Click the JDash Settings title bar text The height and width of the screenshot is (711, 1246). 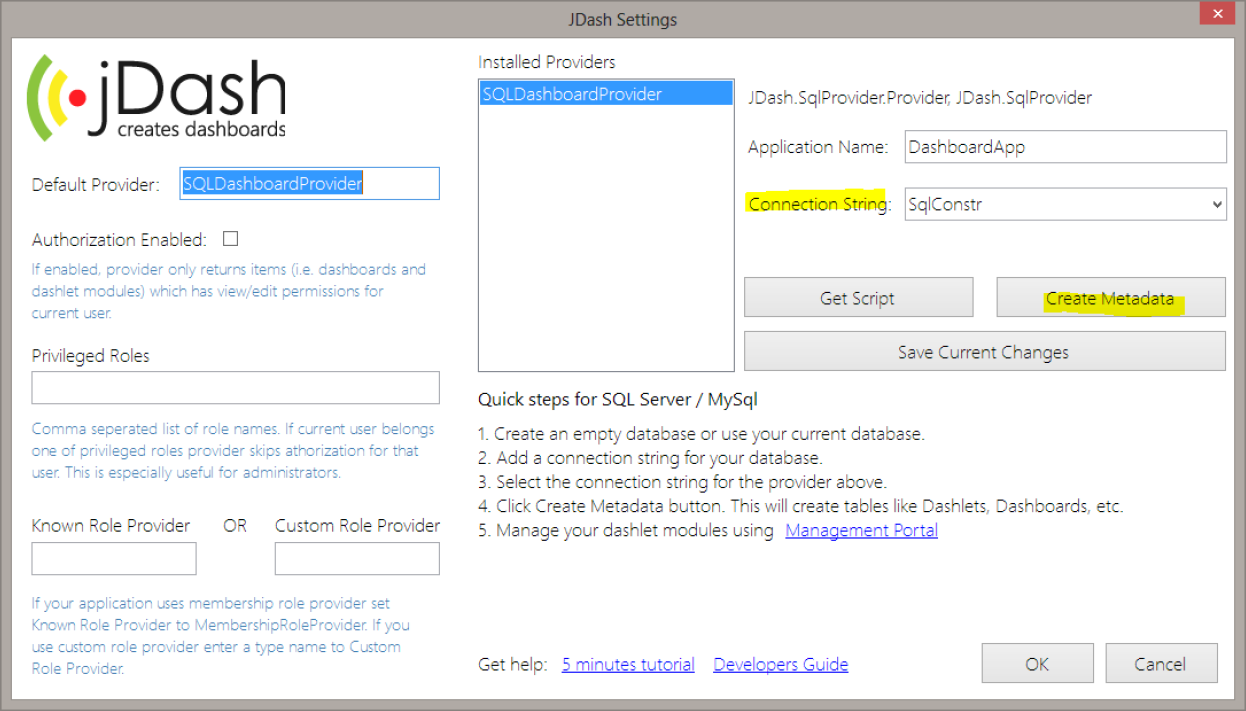(622, 19)
